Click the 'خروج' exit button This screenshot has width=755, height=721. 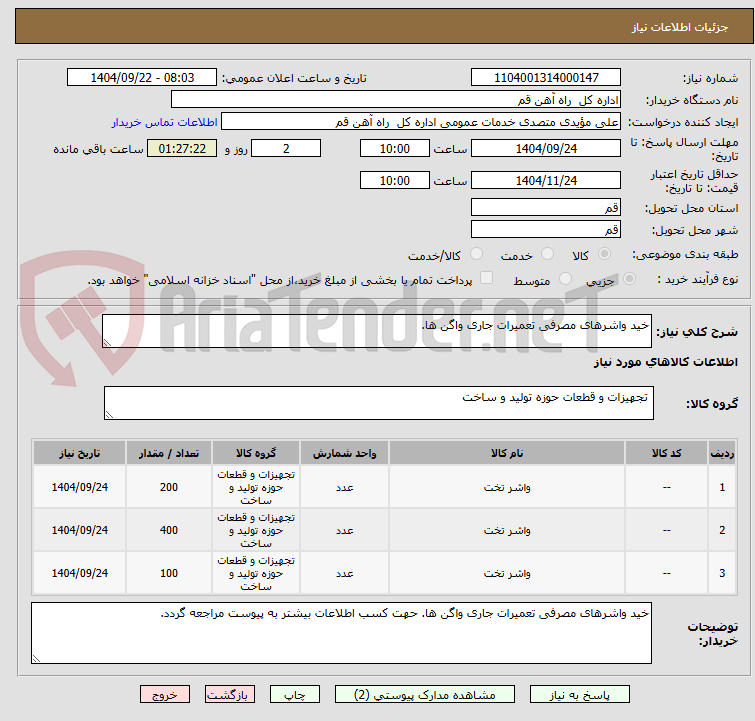click(165, 694)
